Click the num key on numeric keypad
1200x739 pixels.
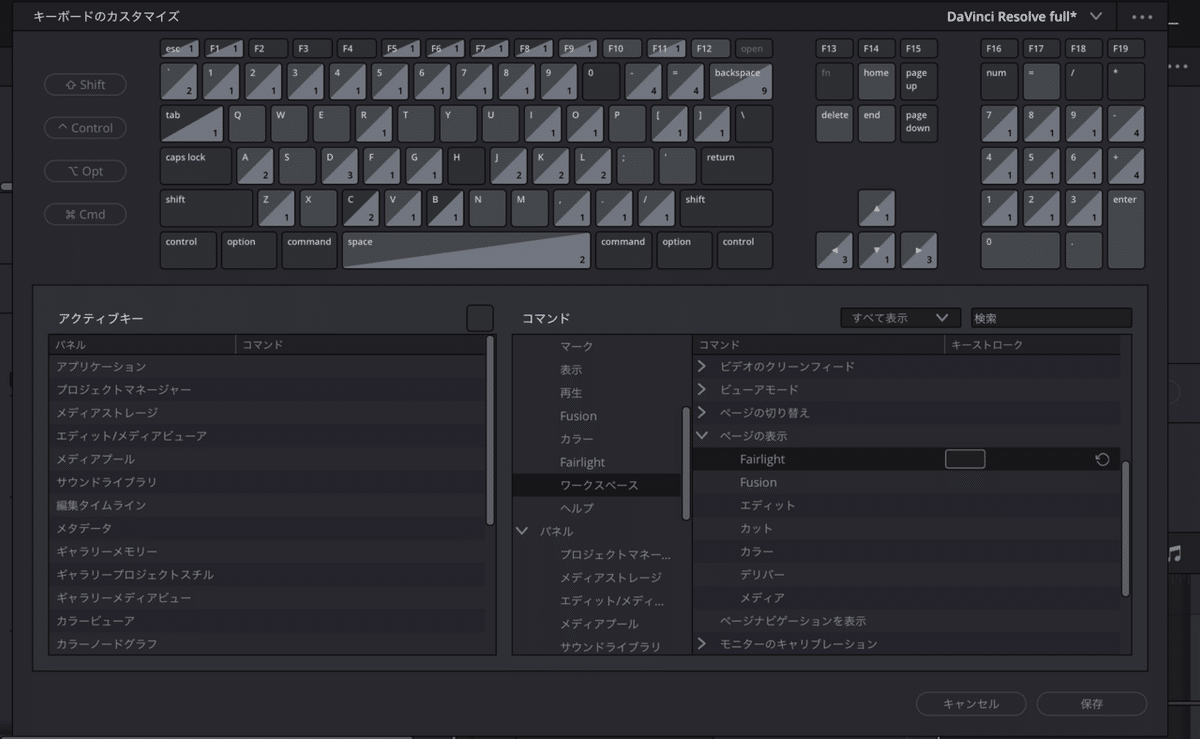(x=999, y=81)
